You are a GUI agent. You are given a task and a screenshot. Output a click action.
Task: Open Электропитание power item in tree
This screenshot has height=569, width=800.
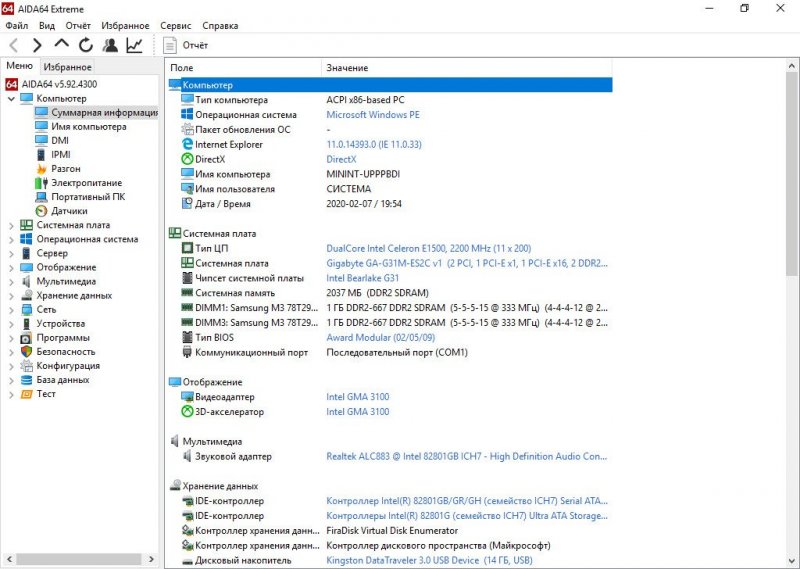click(x=86, y=183)
